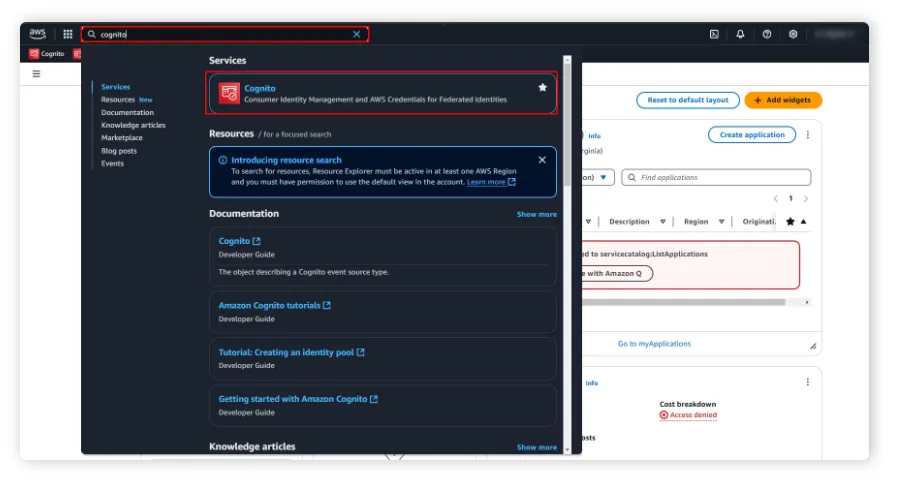Toggle the hamburger navigation menu

[x=36, y=74]
